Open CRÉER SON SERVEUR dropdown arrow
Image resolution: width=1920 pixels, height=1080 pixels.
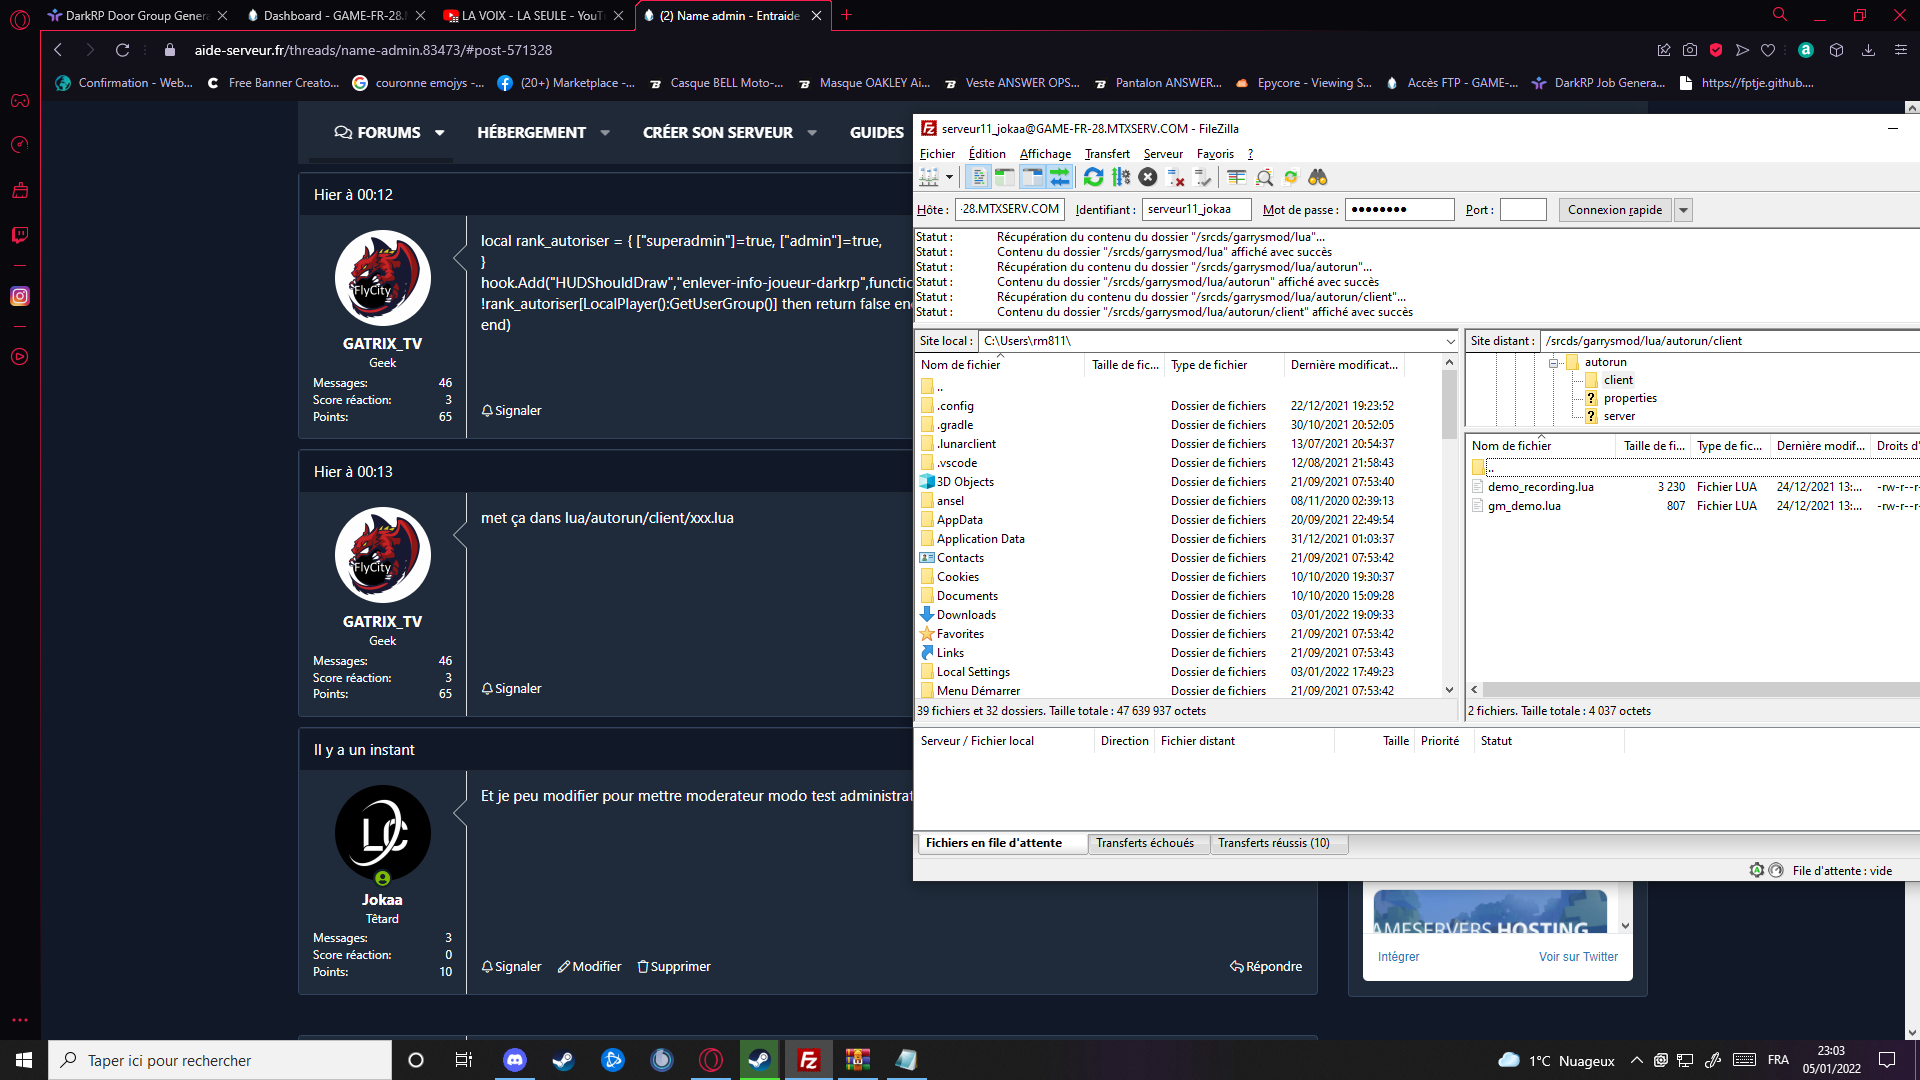(x=812, y=133)
